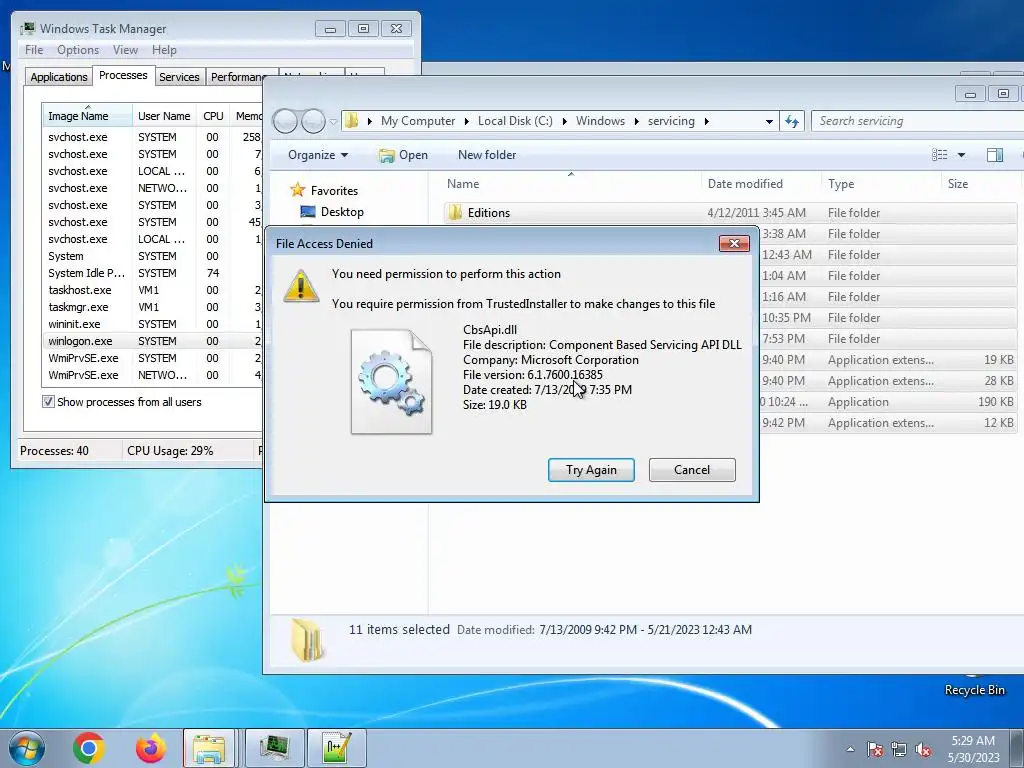This screenshot has width=1024, height=768.
Task: Select the wininit.exe process
Action: click(152, 324)
